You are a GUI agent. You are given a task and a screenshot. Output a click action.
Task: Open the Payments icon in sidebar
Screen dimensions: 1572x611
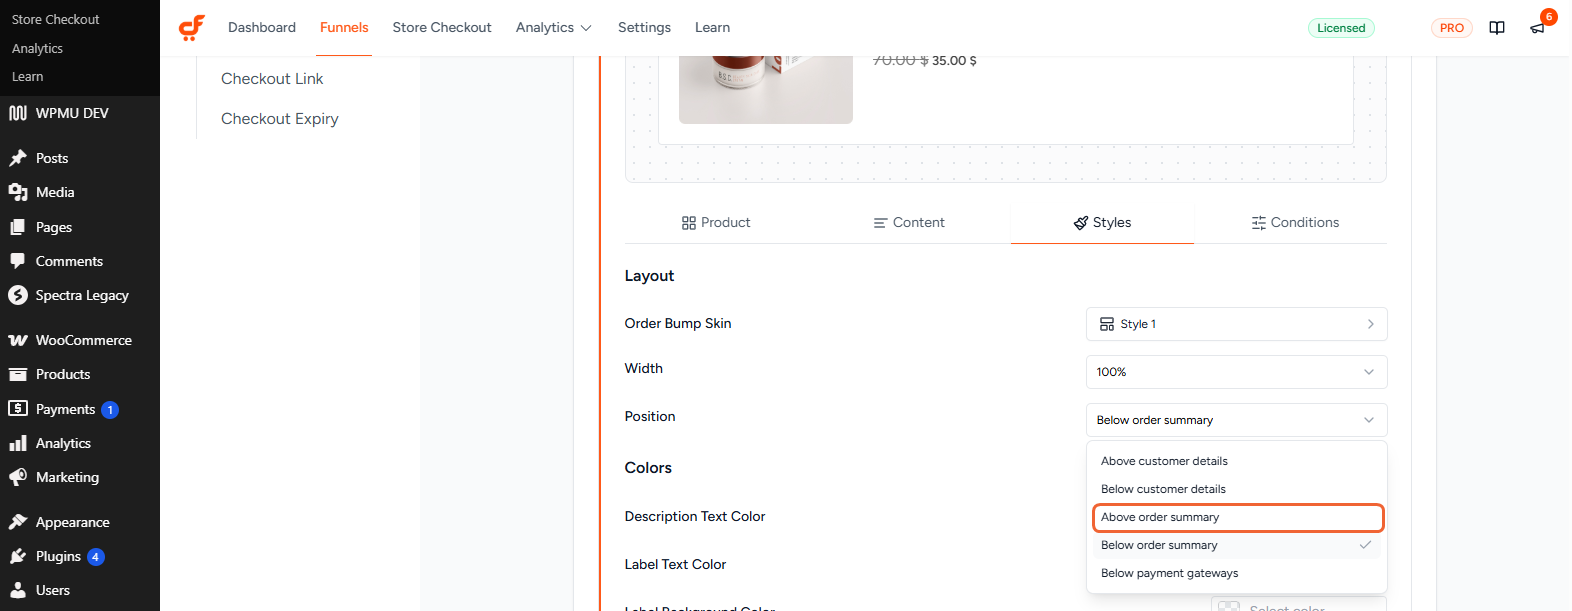(18, 409)
